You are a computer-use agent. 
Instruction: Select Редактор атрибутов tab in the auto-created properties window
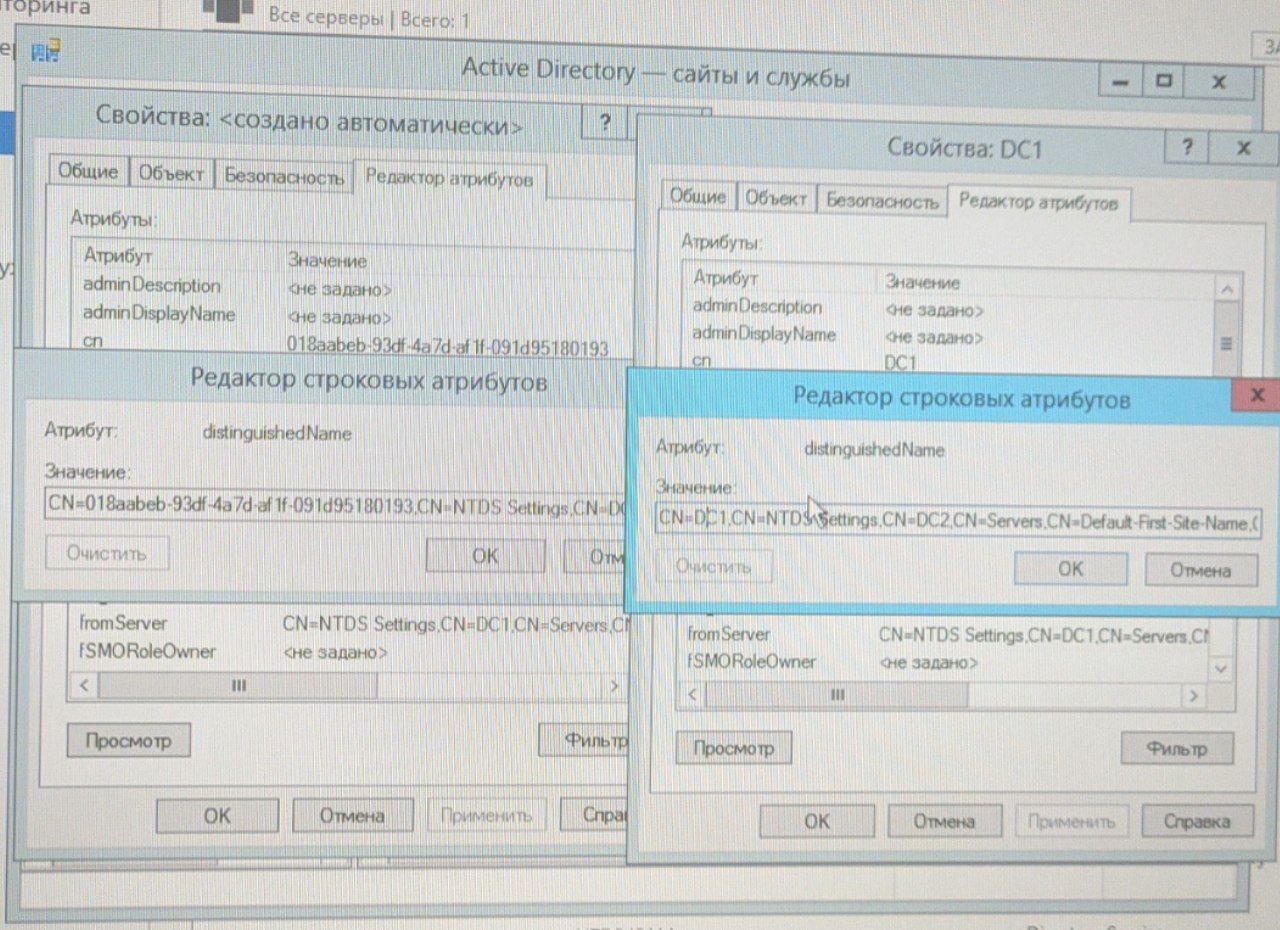coord(449,179)
